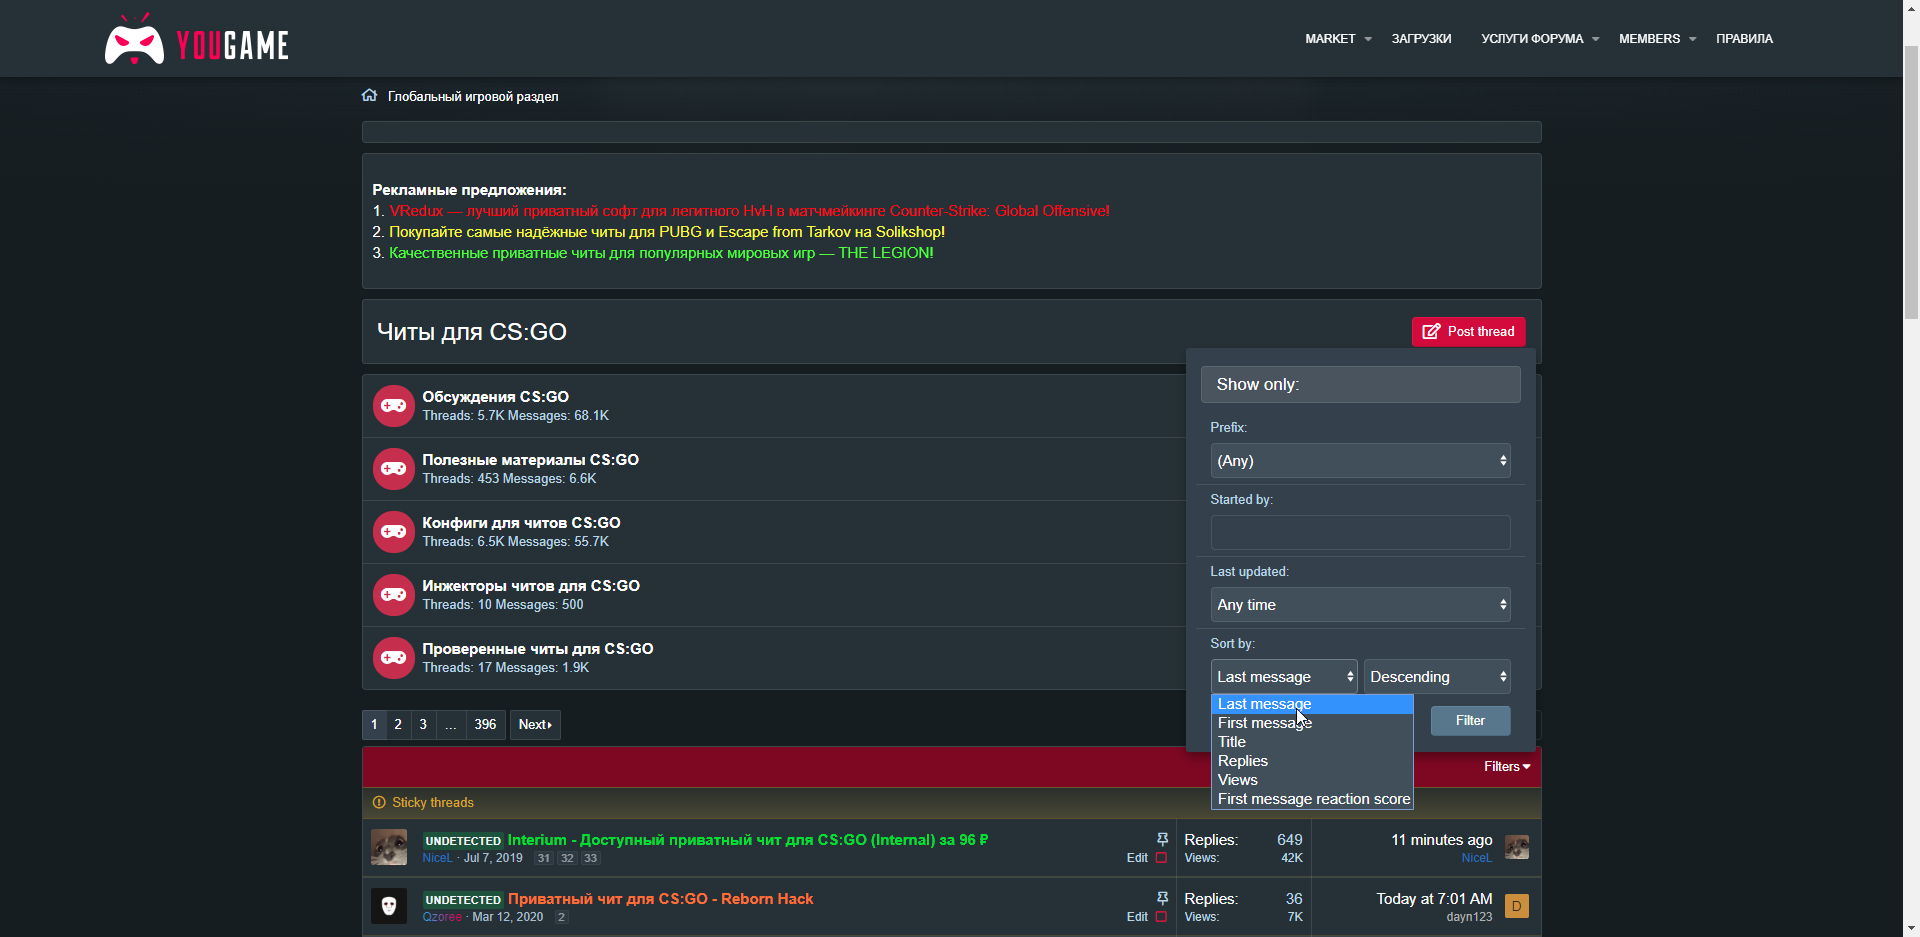Open the MARKET navigation item

coord(1330,39)
